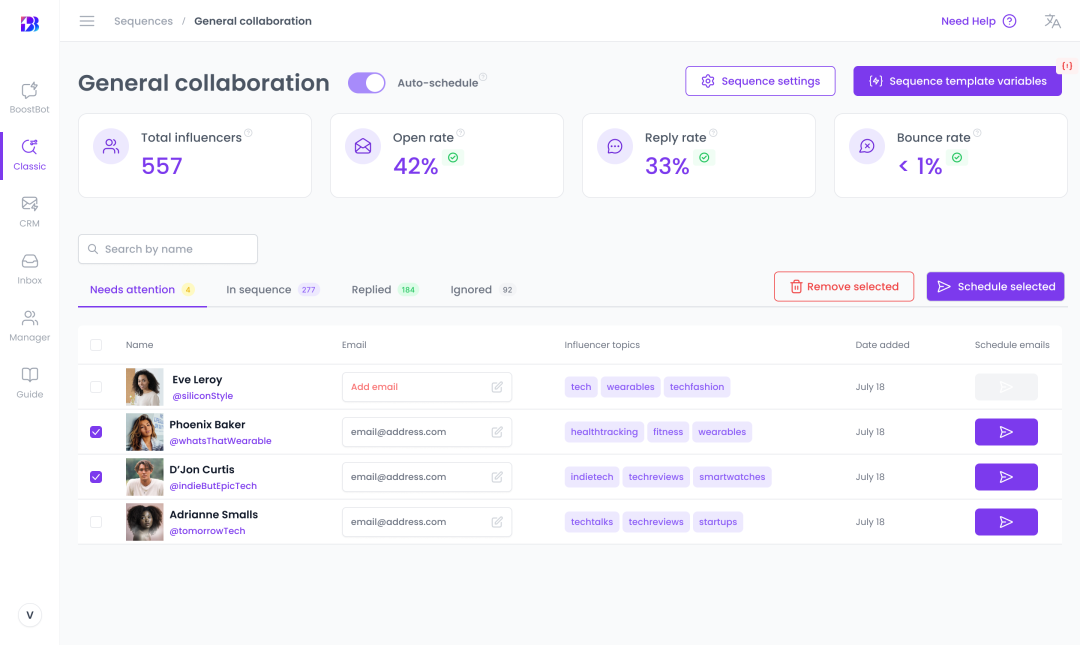The width and height of the screenshot is (1080, 645).
Task: Go to Inbox in sidebar
Action: click(30, 262)
